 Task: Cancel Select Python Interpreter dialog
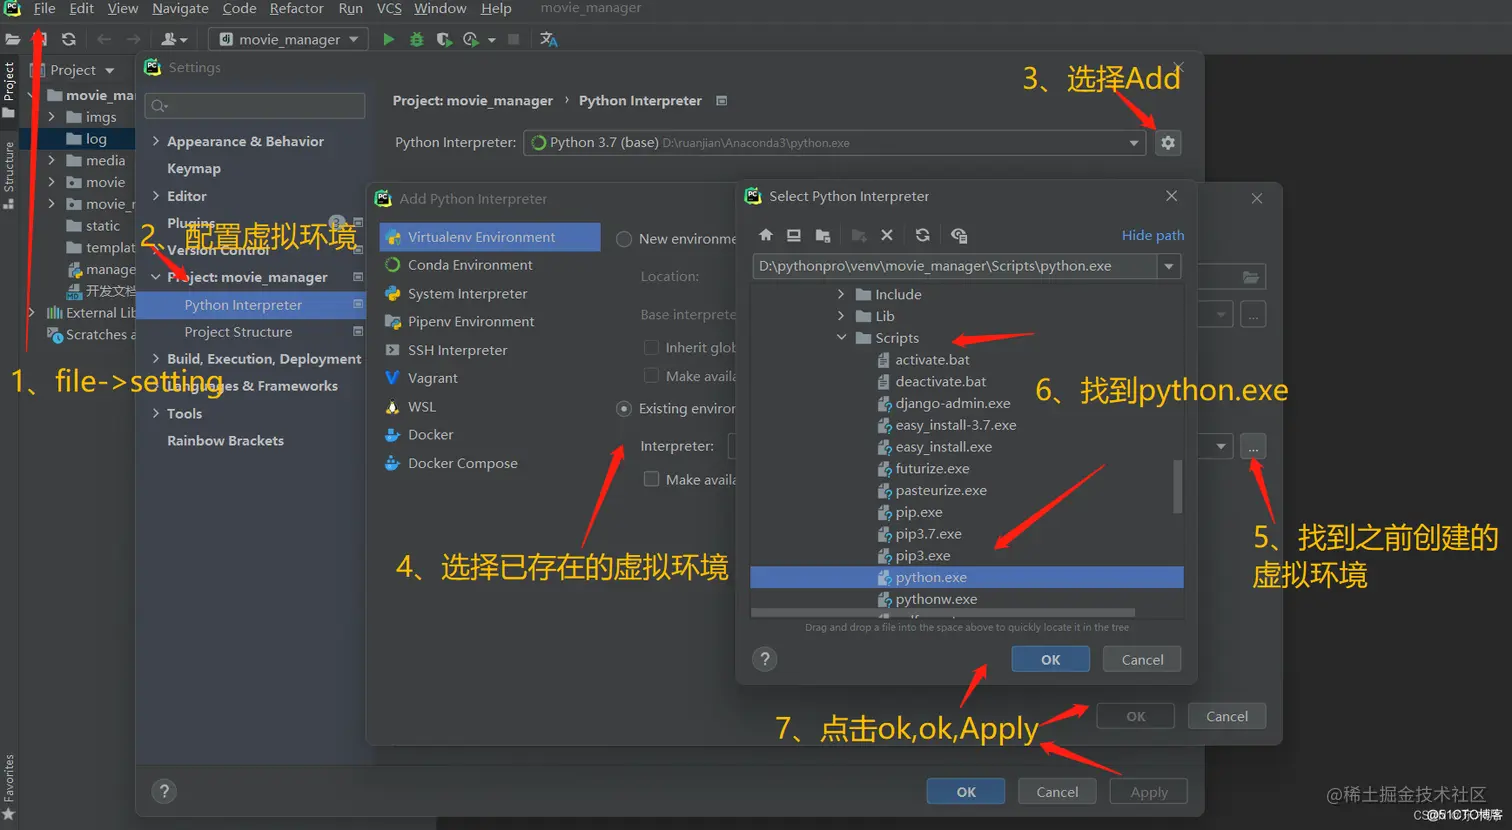1142,659
